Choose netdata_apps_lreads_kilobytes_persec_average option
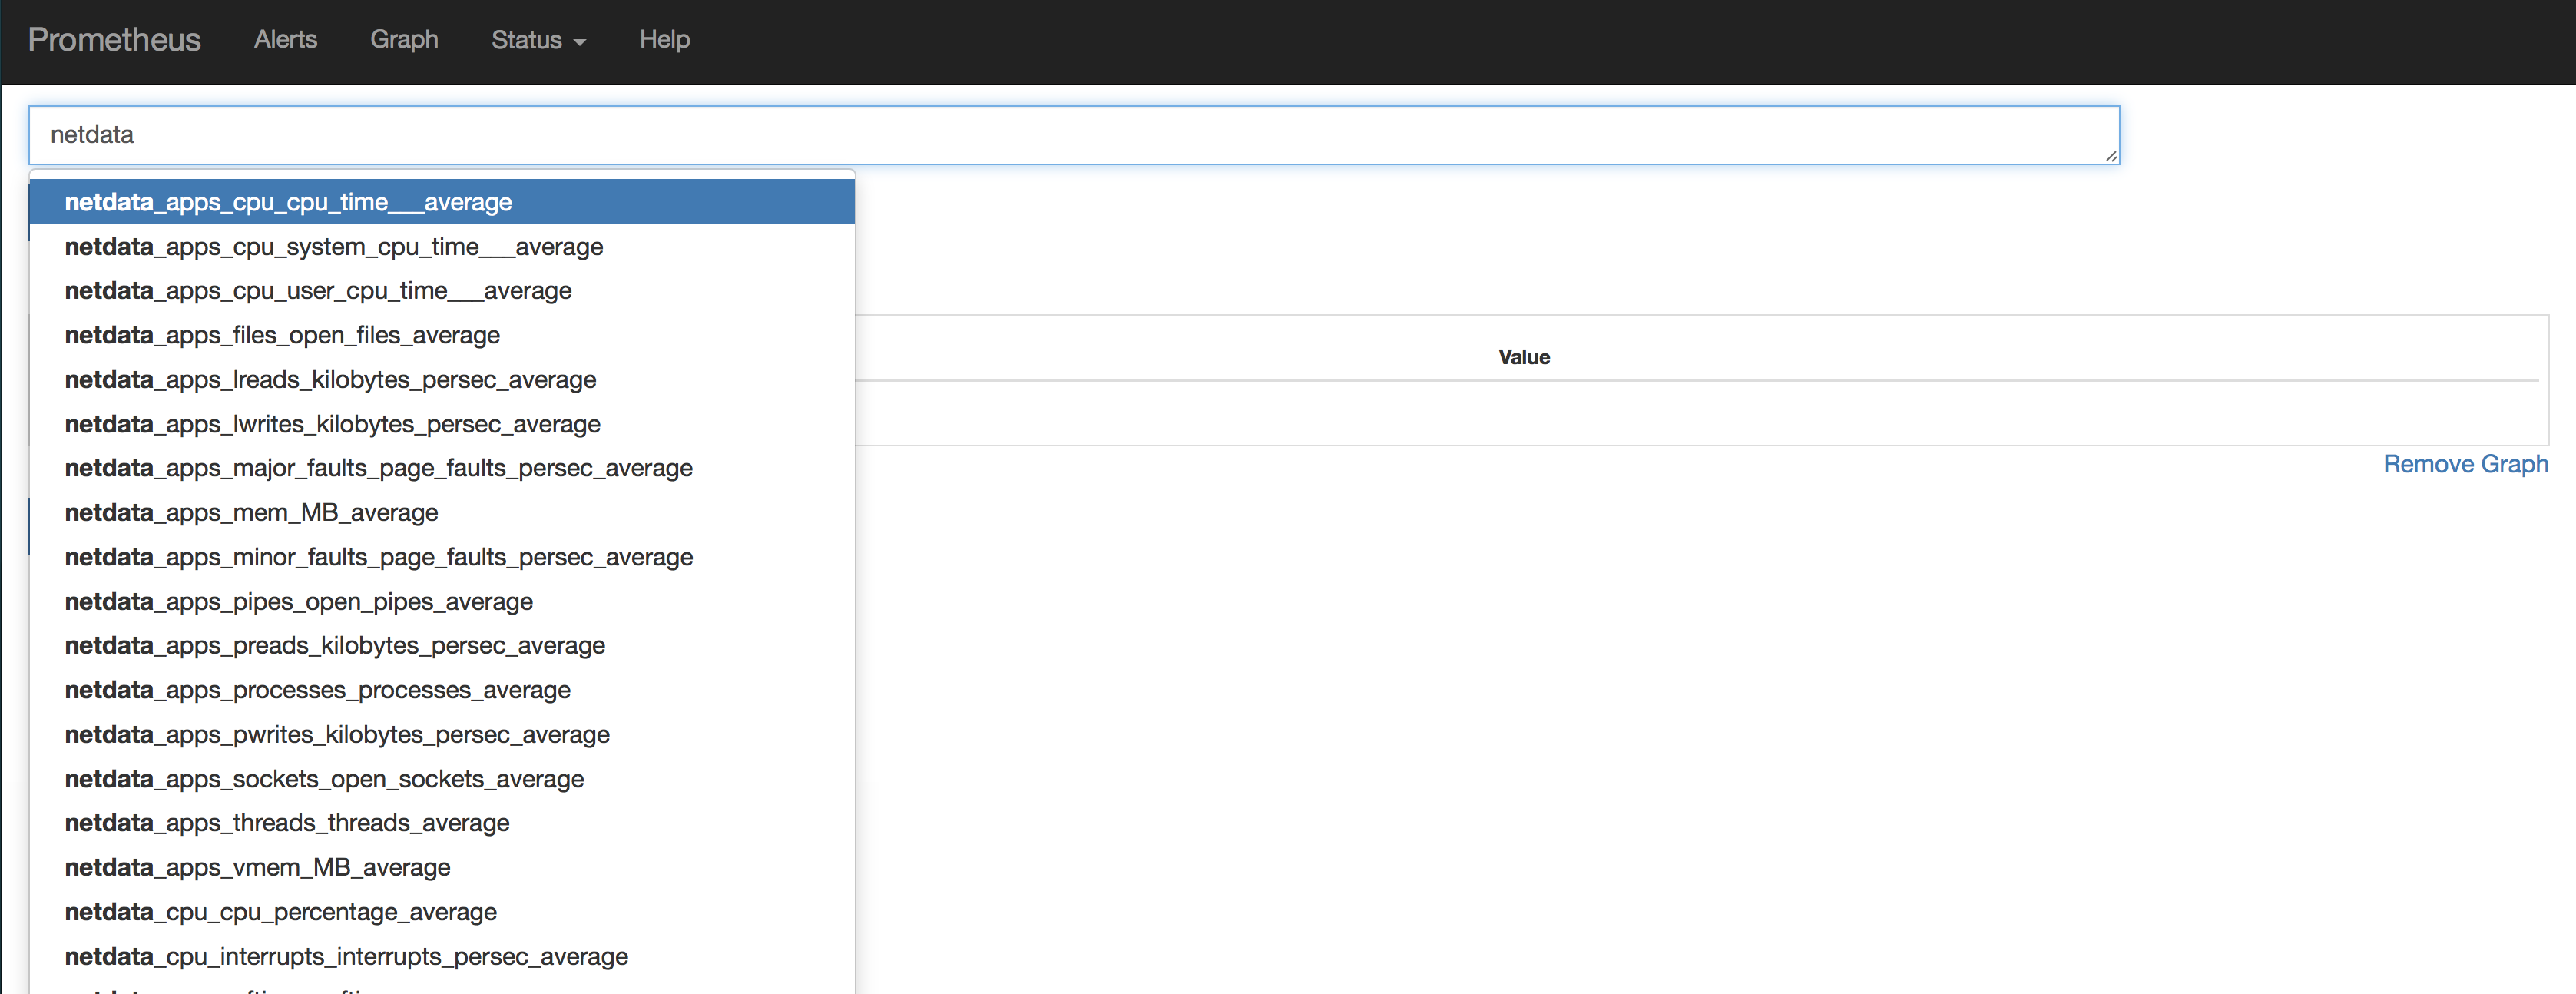Screen dimensions: 2576x994 point(330,380)
